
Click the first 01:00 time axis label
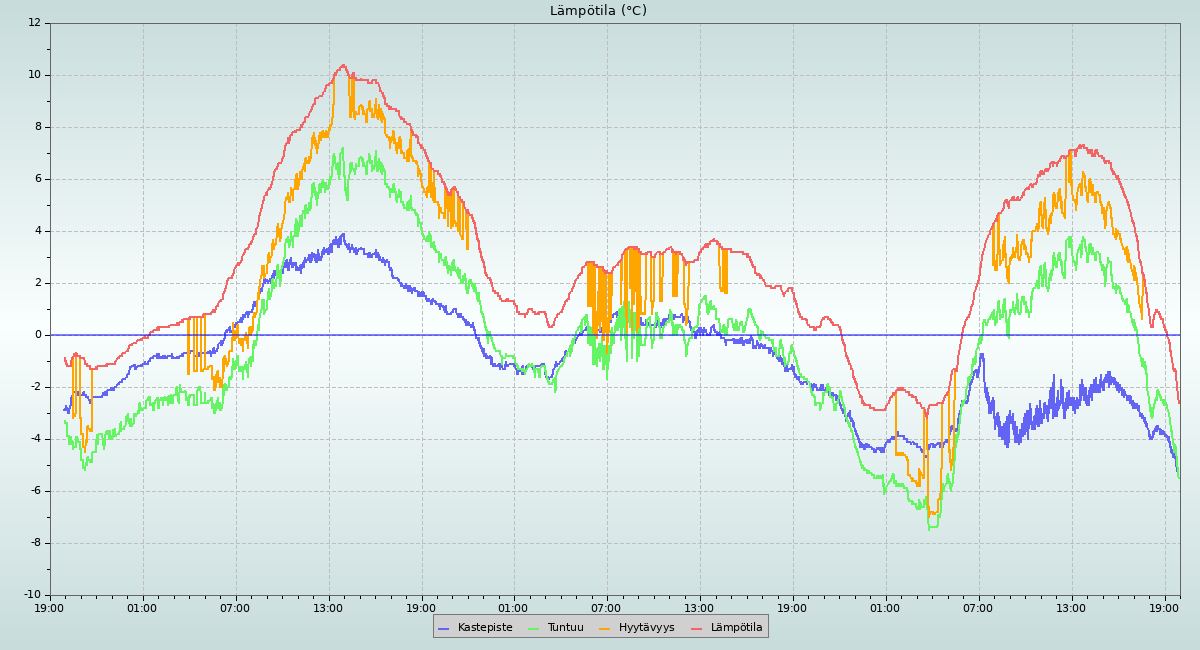[142, 607]
